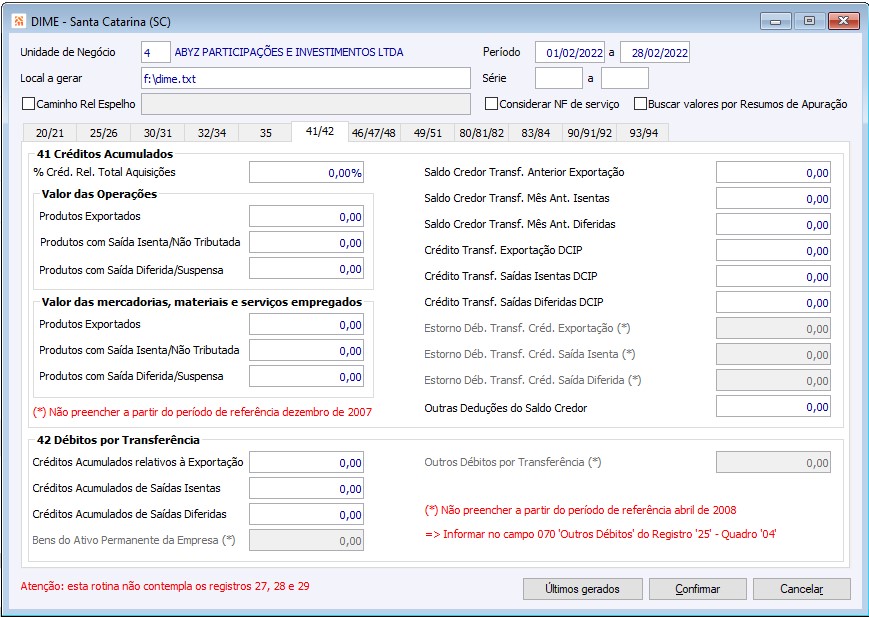The image size is (869, 617).
Task: Open the 25/26 tab
Action: pyautogui.click(x=103, y=133)
